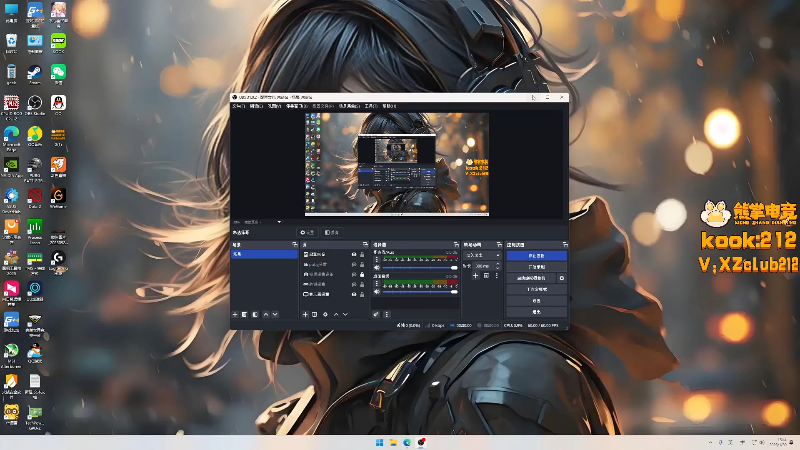The image size is (800, 450).
Task: Select the highlighted scene in Scenes list
Action: 264,254
